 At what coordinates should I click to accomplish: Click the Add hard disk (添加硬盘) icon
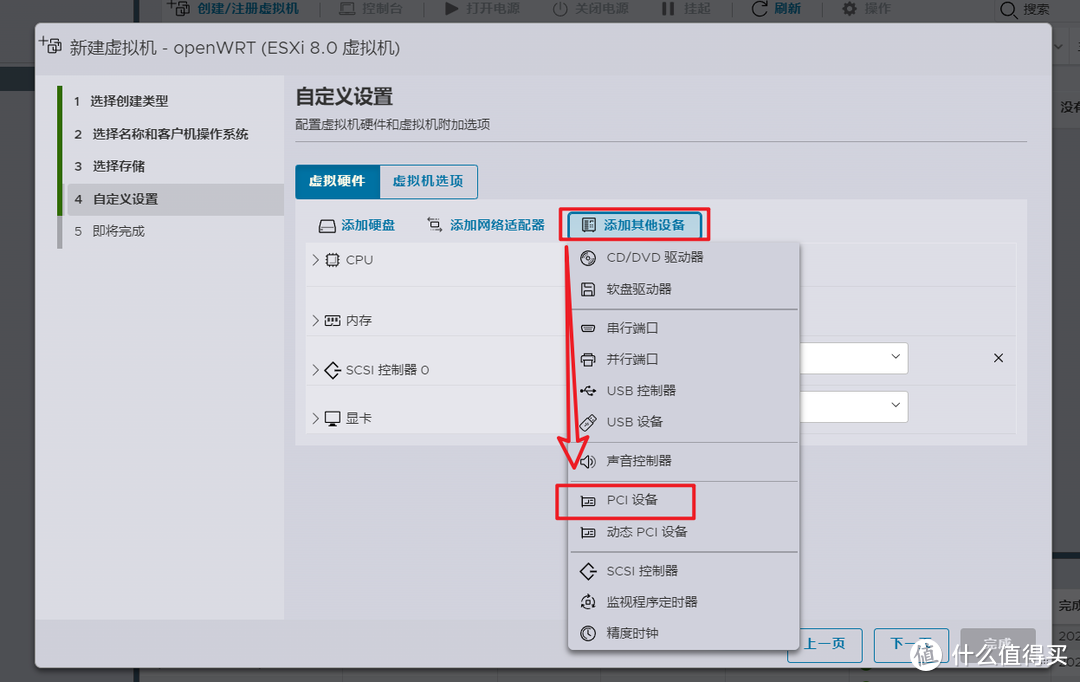click(327, 226)
